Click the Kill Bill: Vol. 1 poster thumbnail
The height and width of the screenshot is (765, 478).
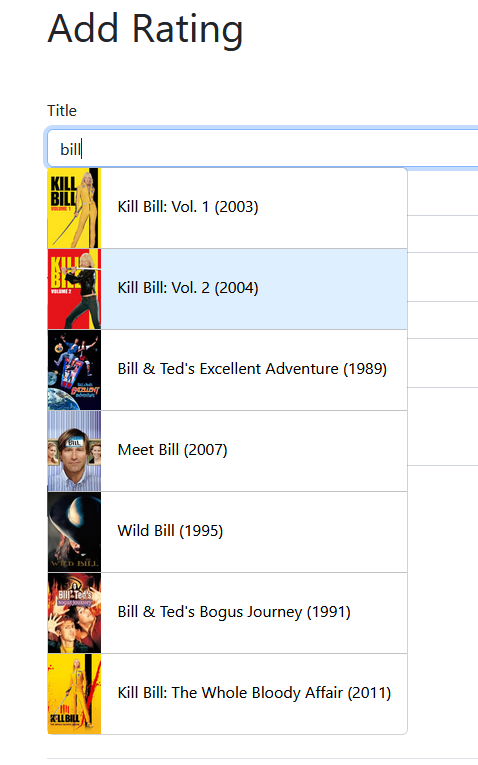[x=74, y=208]
